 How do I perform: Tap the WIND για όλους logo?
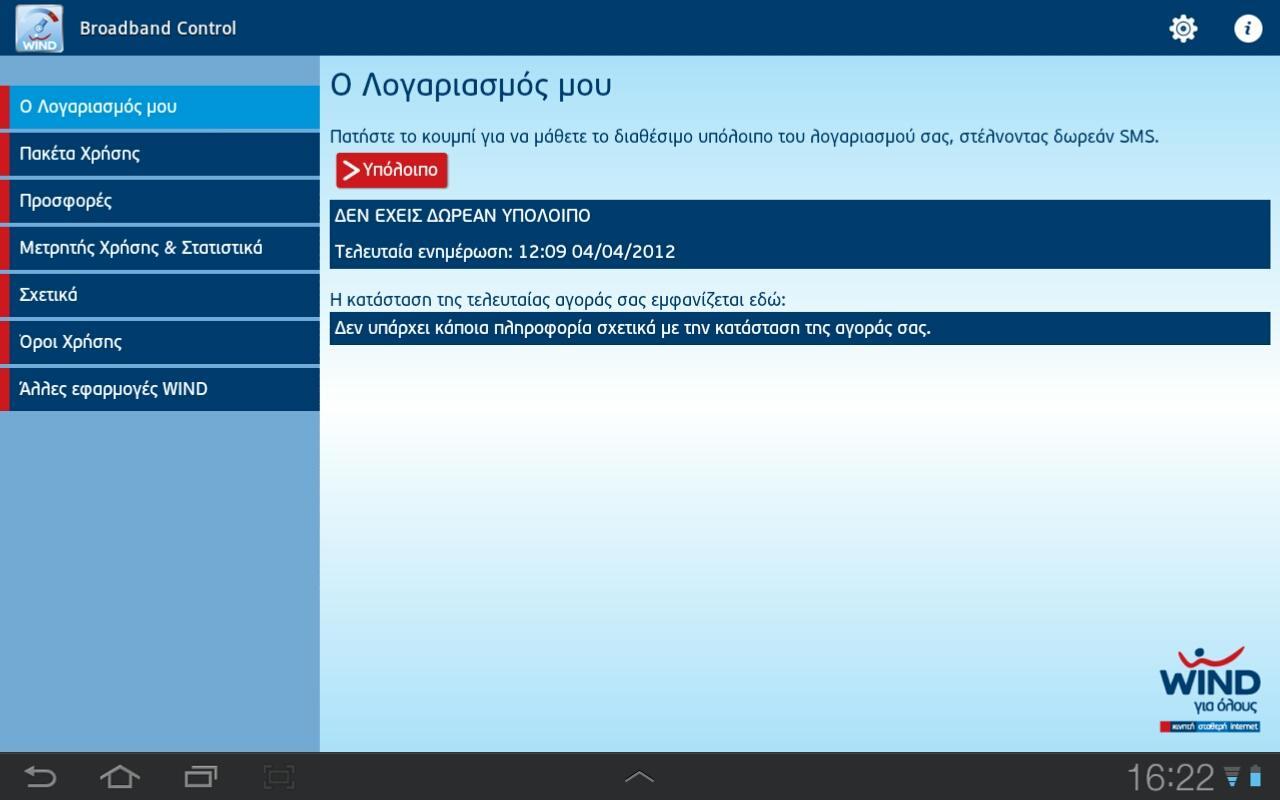point(1210,690)
